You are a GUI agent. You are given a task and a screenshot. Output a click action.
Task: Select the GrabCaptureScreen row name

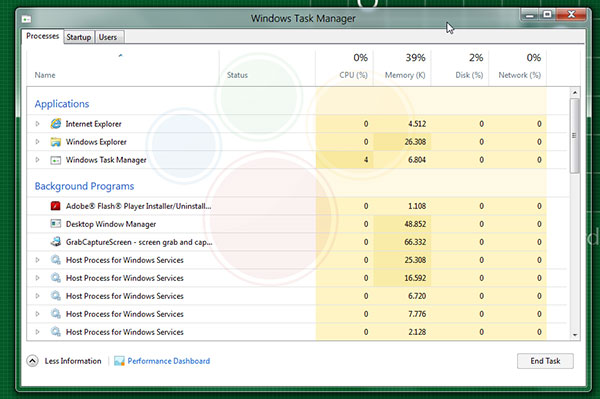[139, 242]
